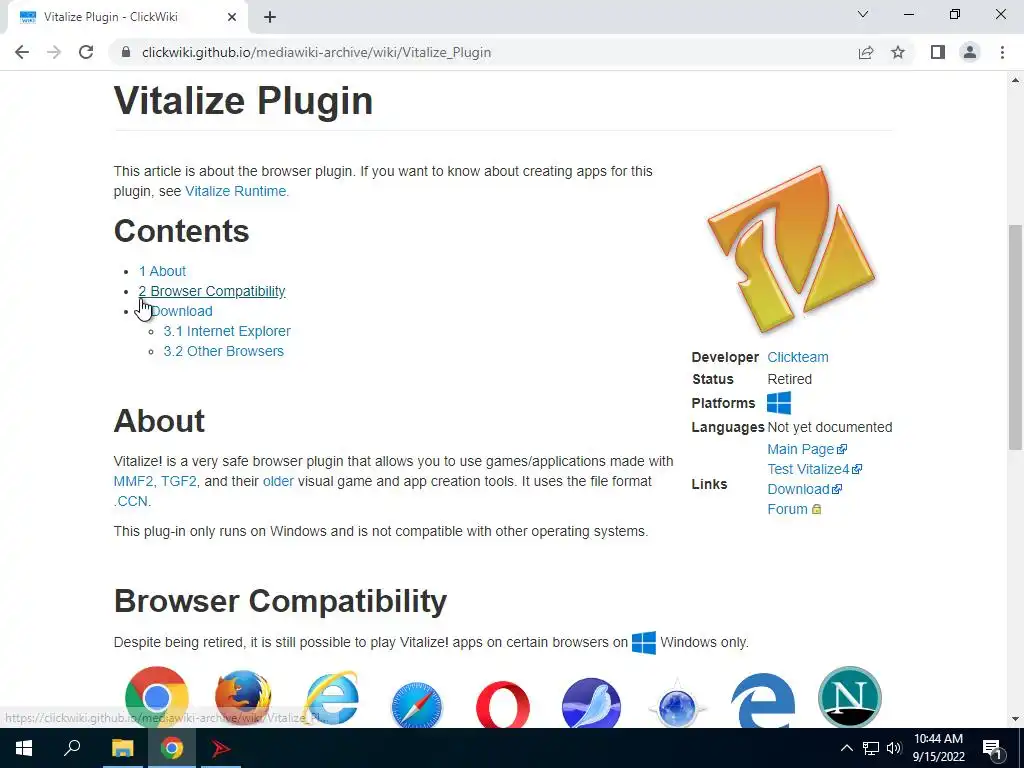The image size is (1024, 768).
Task: Open the Test Vitalize4 external link
Action: point(814,470)
